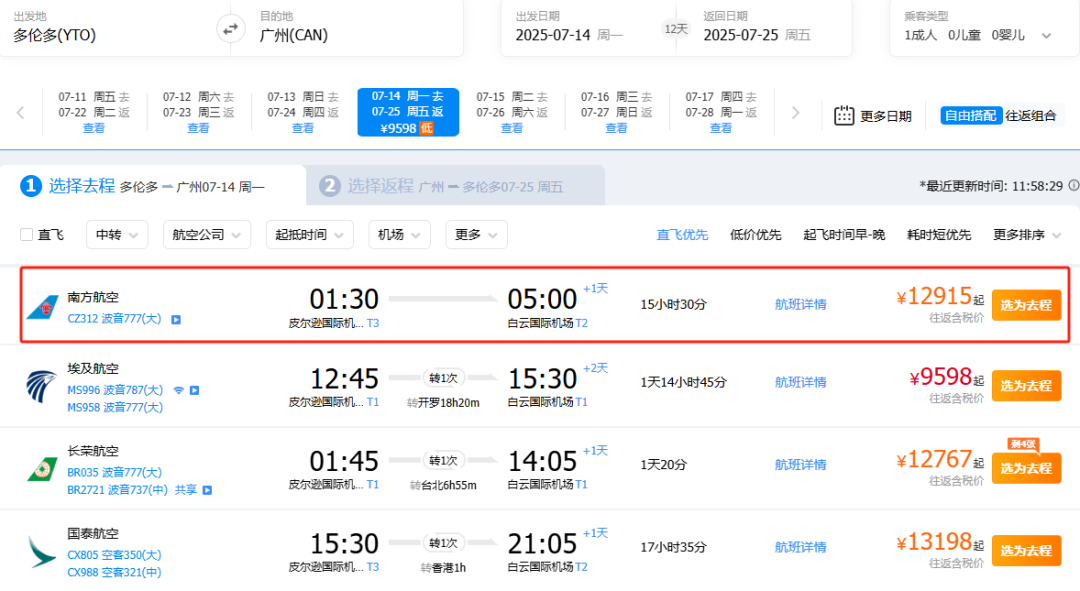Select the 选择返程 tab
This screenshot has width=1080, height=591.
click(x=455, y=185)
